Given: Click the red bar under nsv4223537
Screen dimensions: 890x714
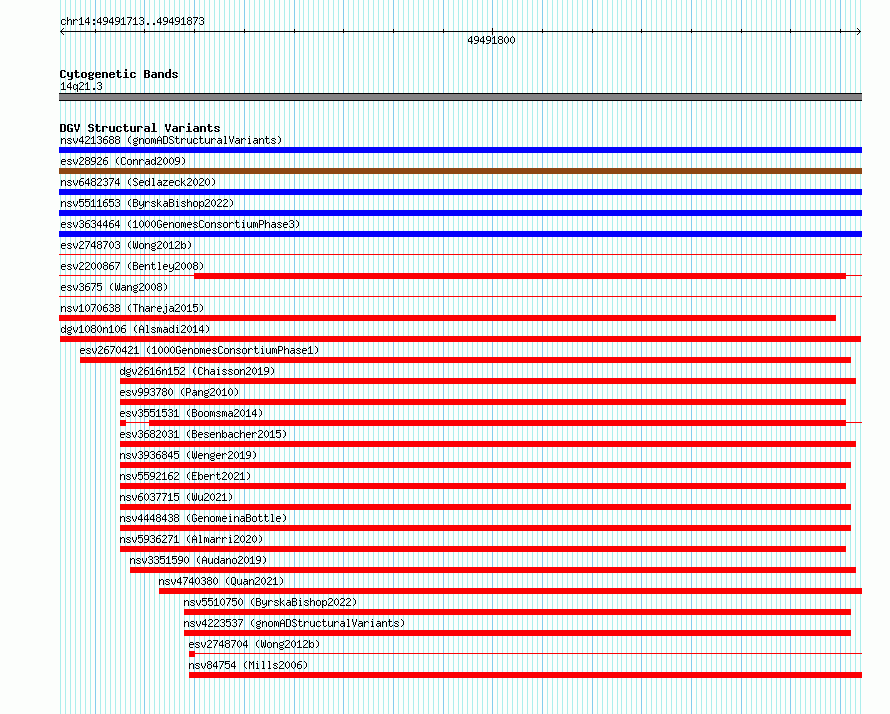Looking at the screenshot, I should tap(517, 633).
